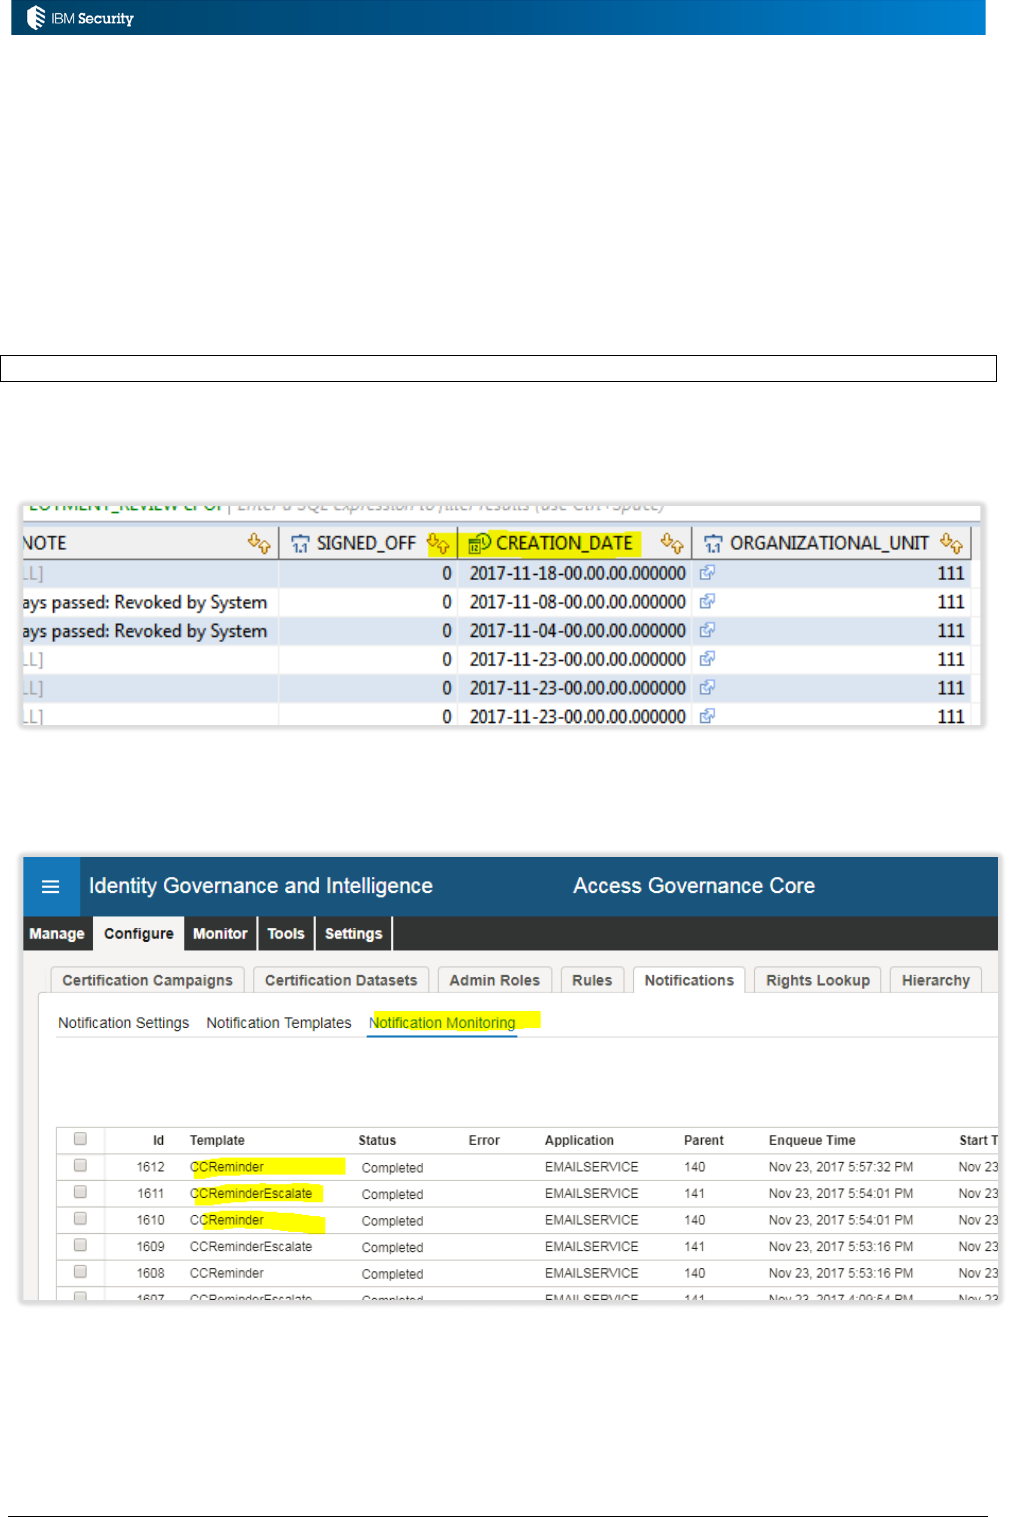Check the box for notification 1610
The height and width of the screenshot is (1517, 1009).
pos(80,1218)
